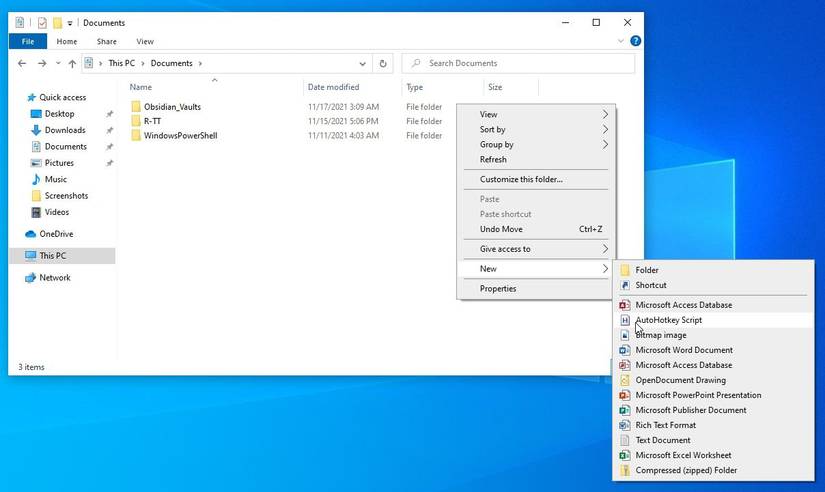Screen dimensions: 825x492
Task: Select PowerPoint Presentation submenu entry
Action: [x=713, y=395]
